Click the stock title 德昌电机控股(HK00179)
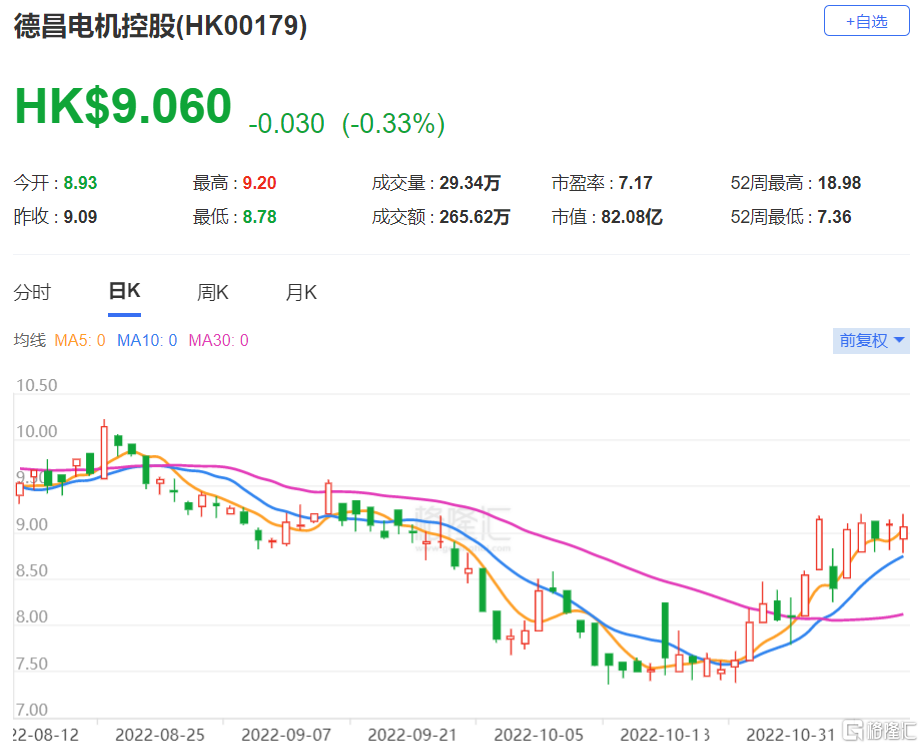Image resolution: width=924 pixels, height=748 pixels. 160,26
